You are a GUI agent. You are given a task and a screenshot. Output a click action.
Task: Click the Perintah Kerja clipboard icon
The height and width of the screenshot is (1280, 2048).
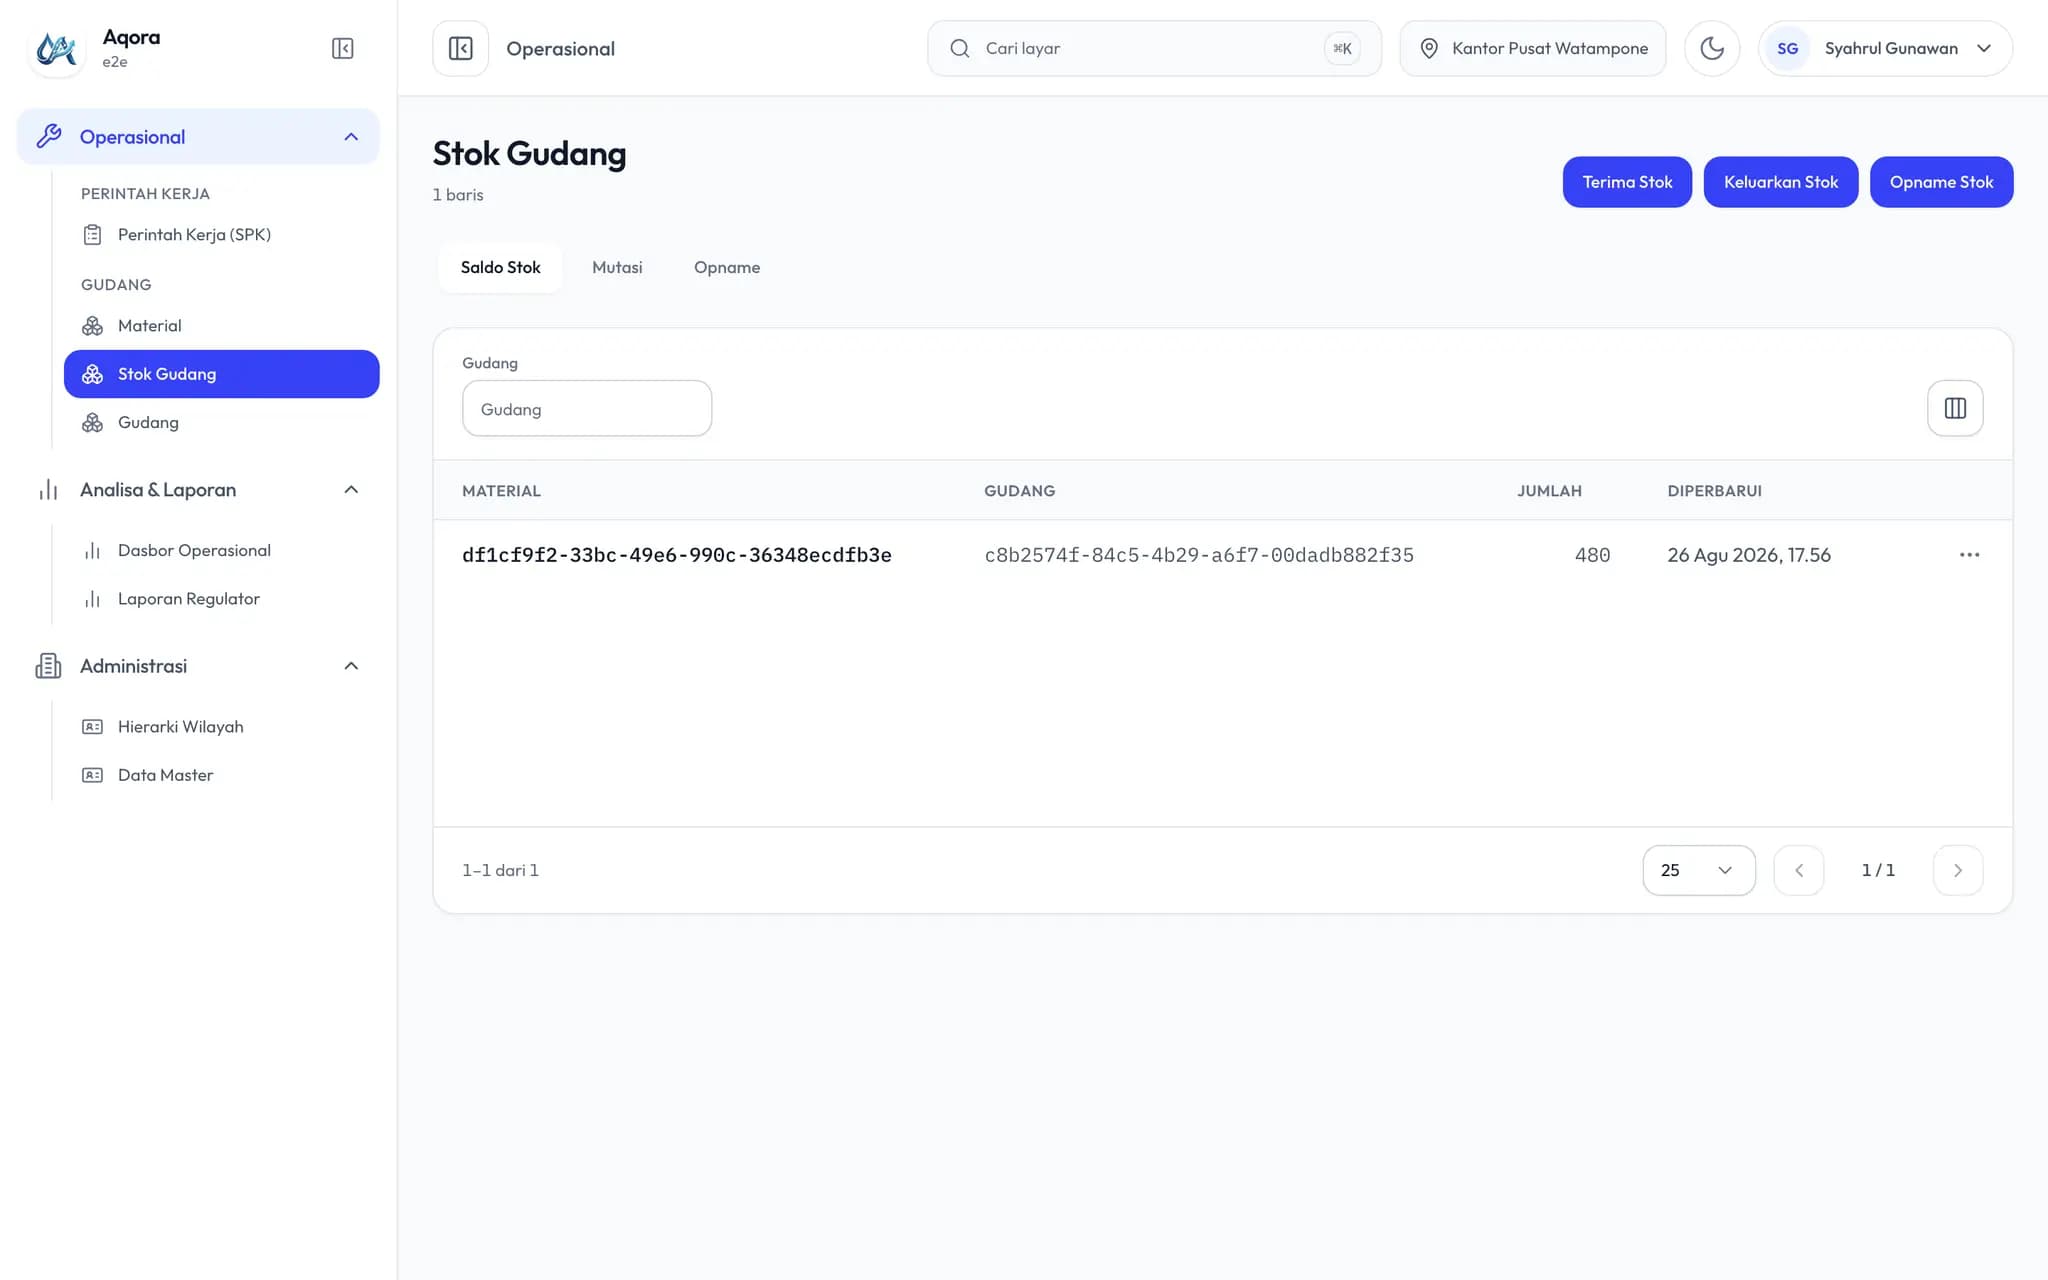92,235
